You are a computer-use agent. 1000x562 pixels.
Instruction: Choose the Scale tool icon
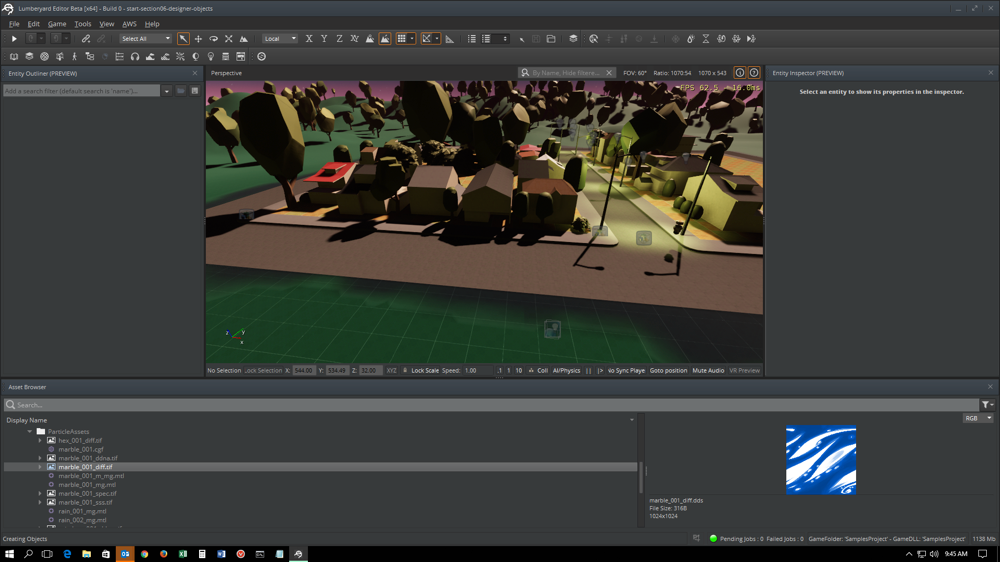pyautogui.click(x=229, y=39)
